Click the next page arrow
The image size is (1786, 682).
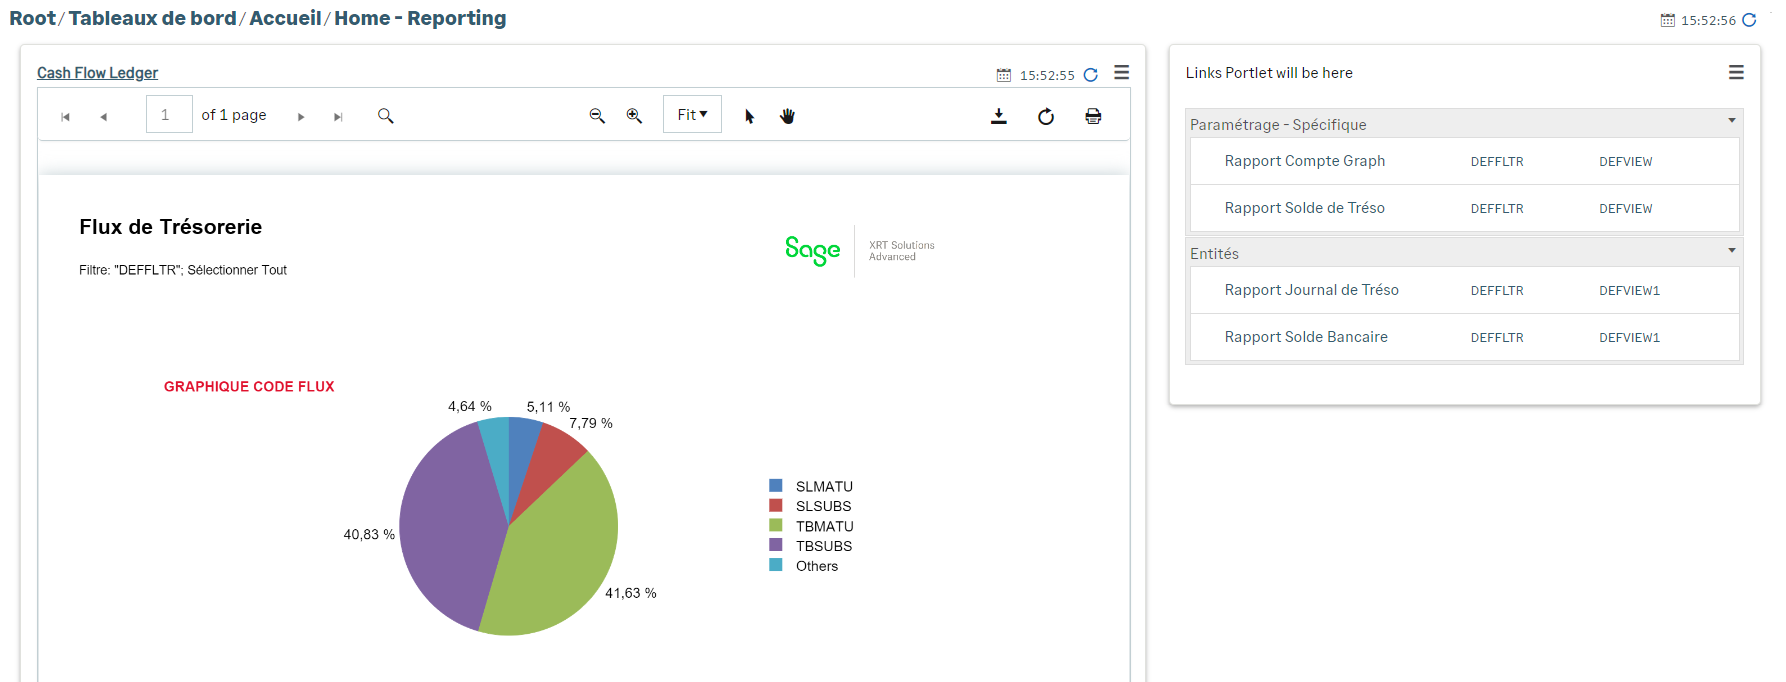coord(301,117)
